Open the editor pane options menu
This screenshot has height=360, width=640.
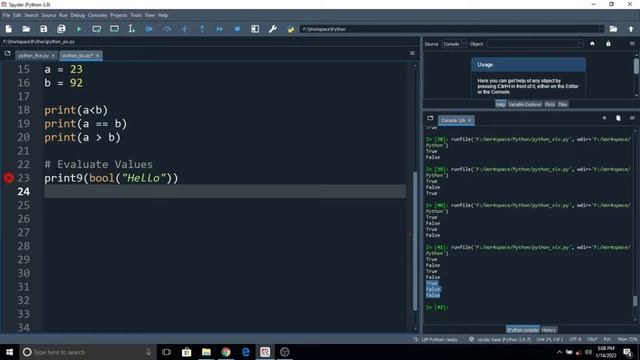pos(412,53)
